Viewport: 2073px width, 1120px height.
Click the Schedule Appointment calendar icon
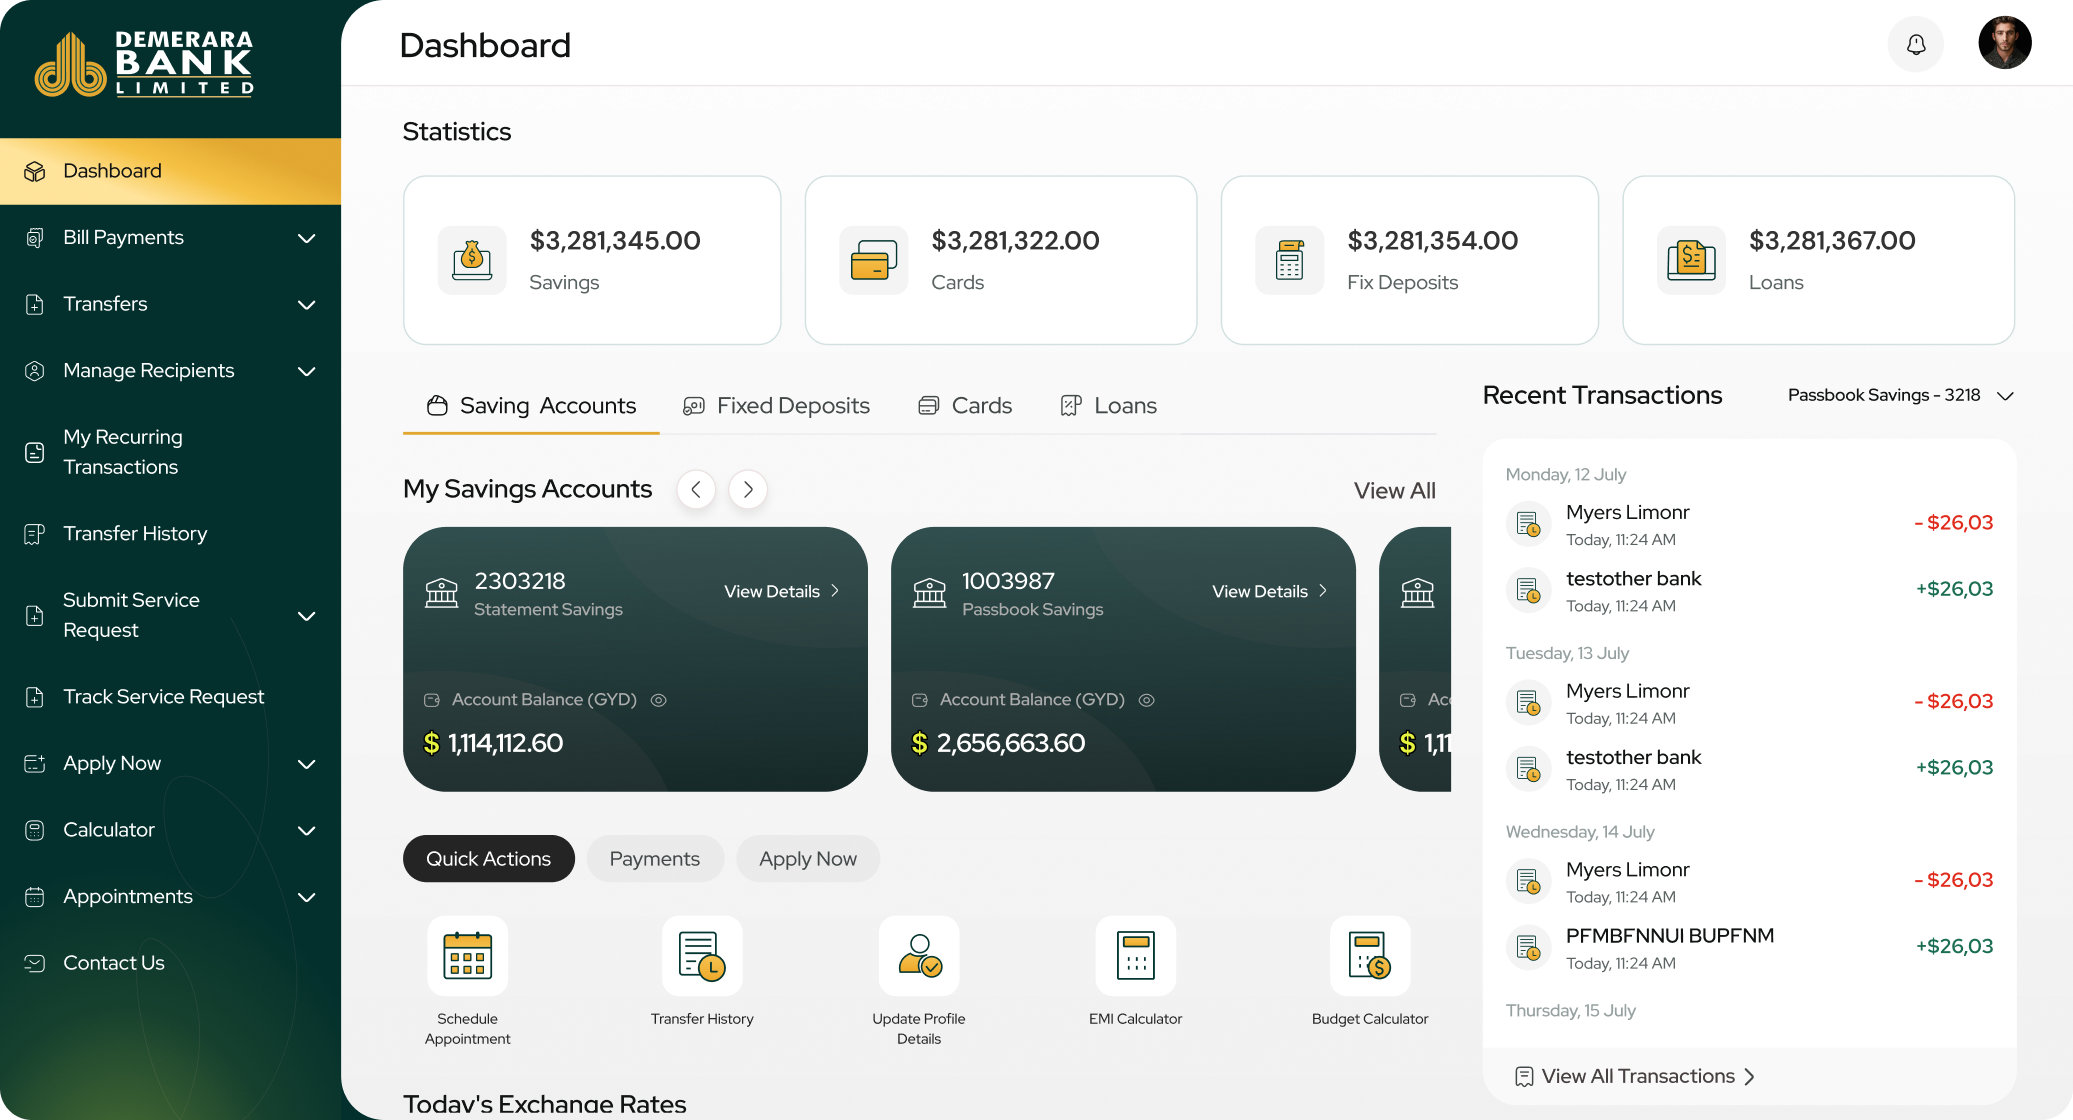coord(467,956)
